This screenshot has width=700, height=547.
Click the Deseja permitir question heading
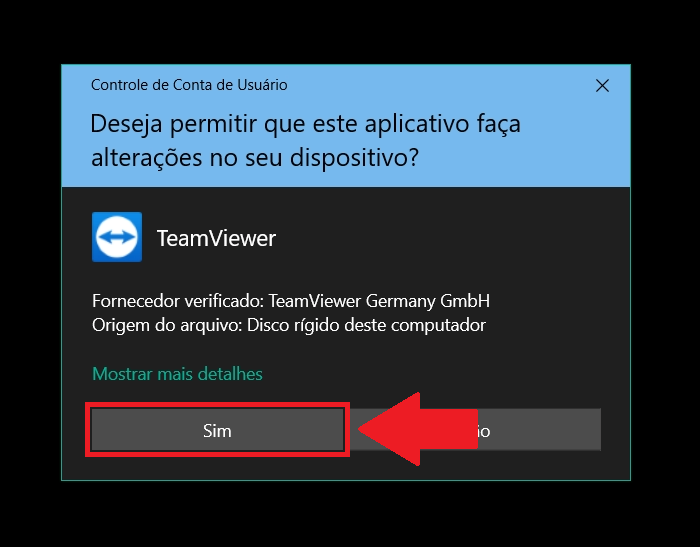pos(305,140)
